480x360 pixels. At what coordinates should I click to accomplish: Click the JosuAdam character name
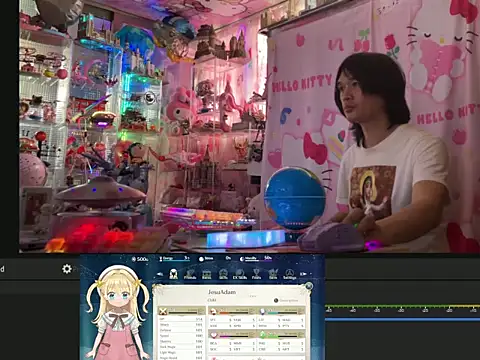point(222,292)
